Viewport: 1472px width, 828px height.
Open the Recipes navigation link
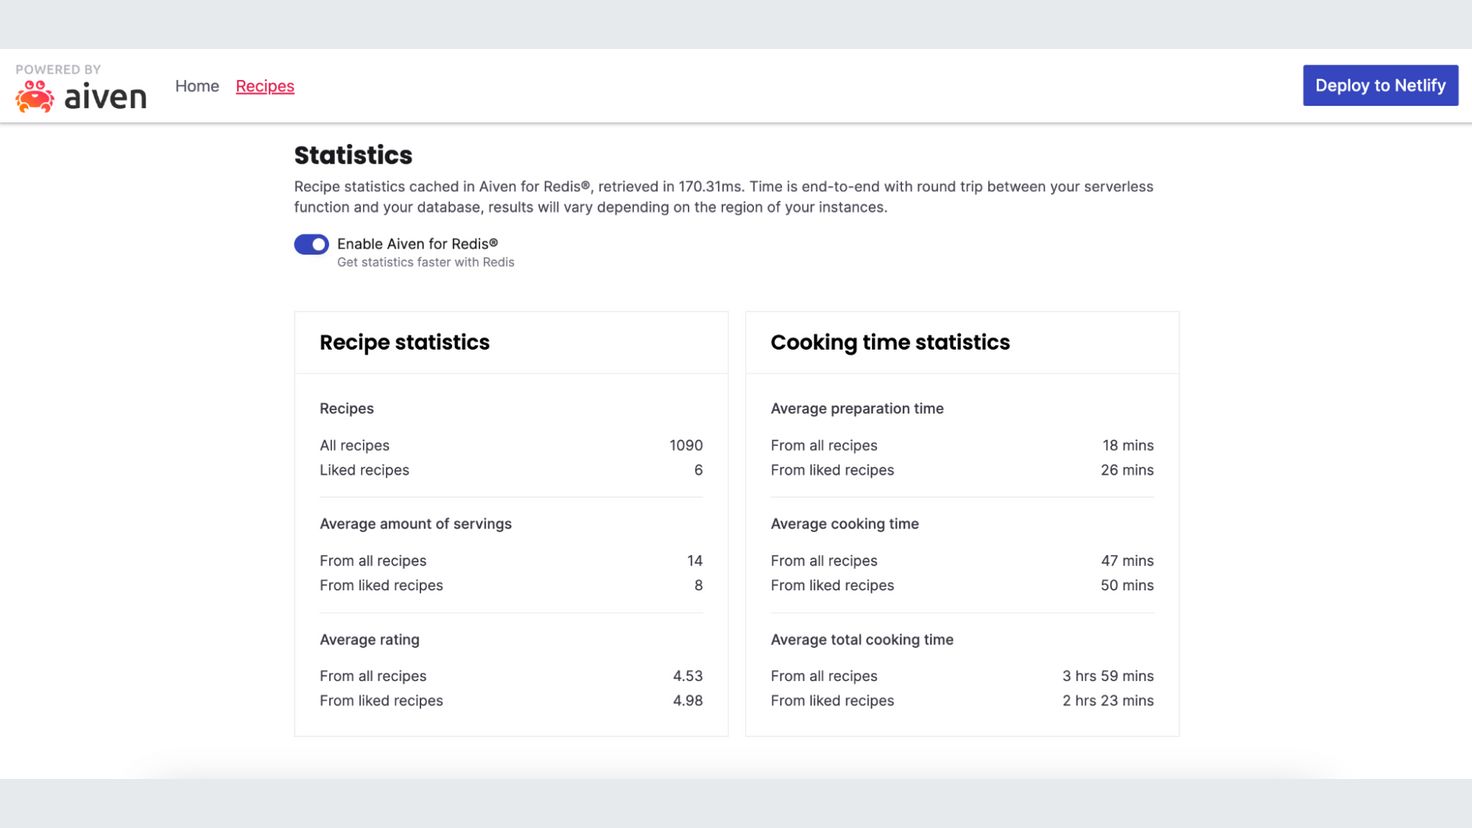coord(265,86)
